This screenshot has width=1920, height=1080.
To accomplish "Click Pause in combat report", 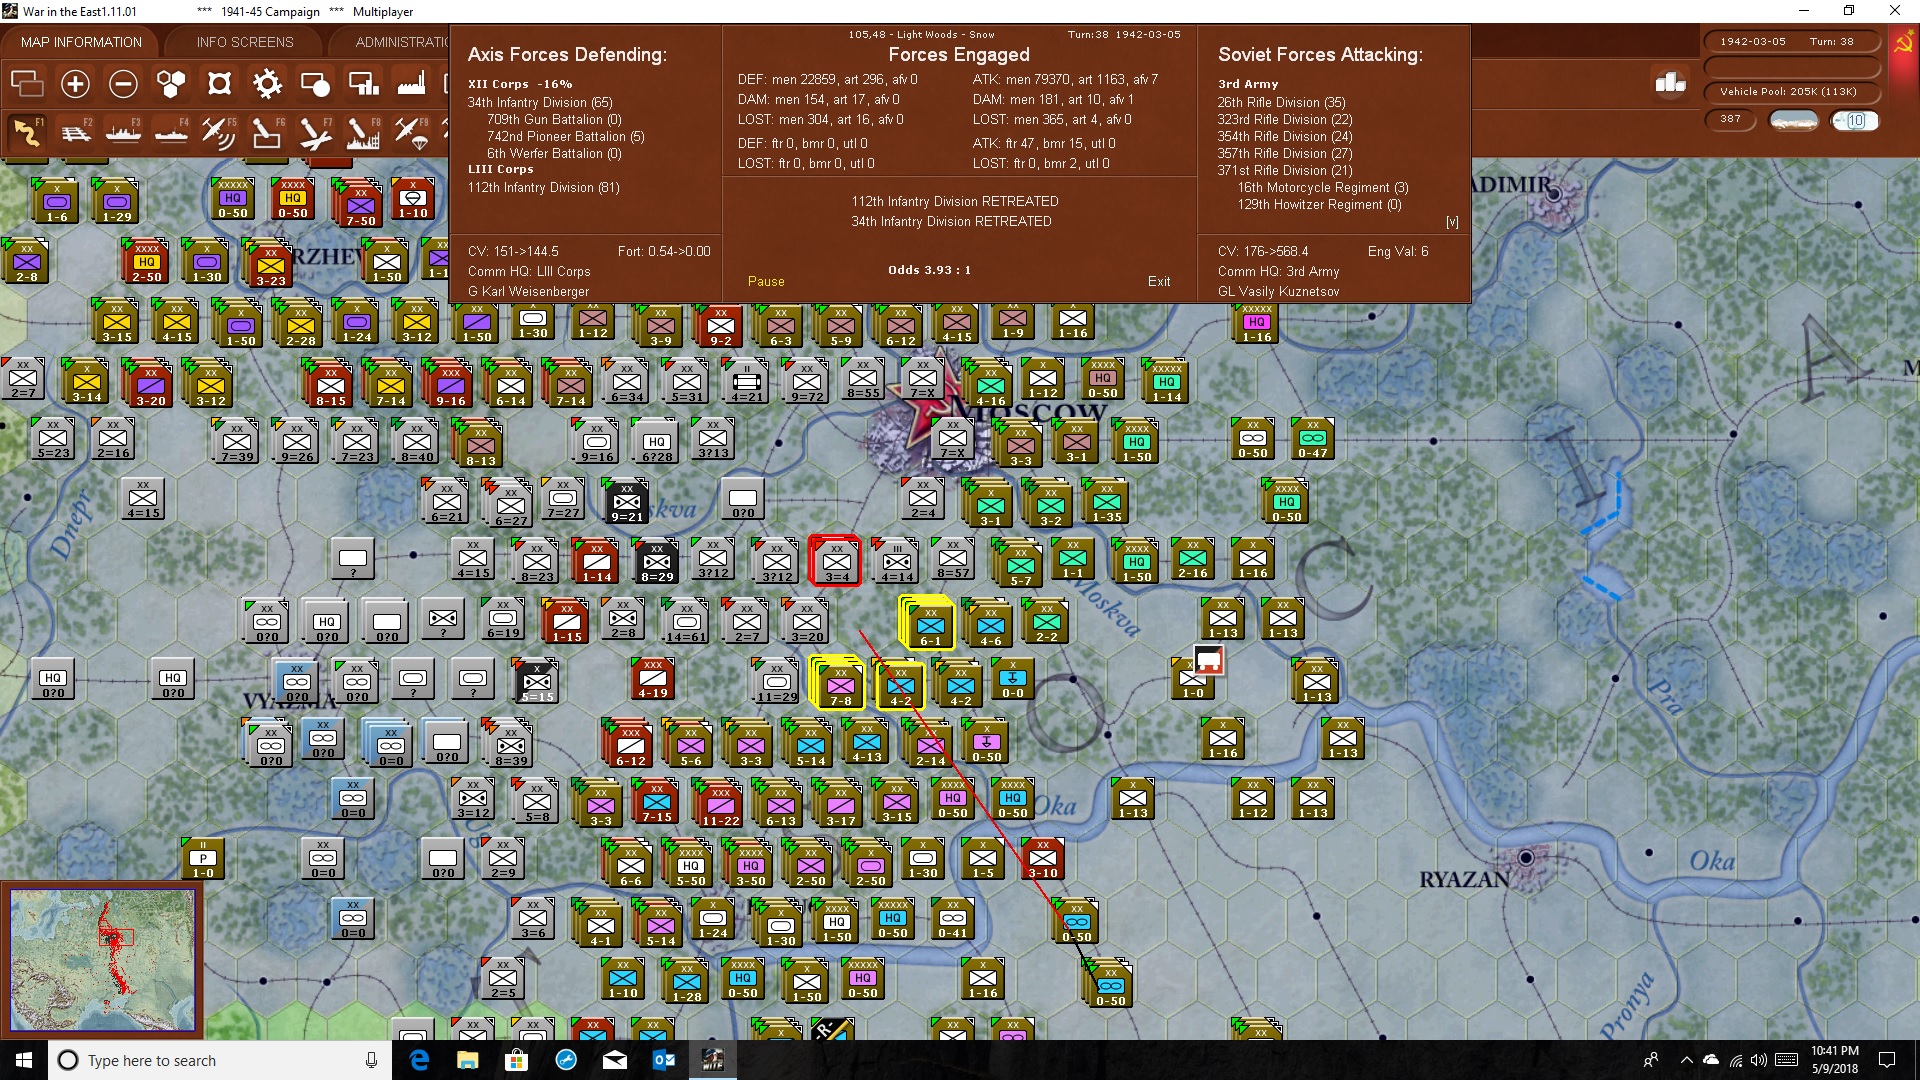I will [x=766, y=281].
